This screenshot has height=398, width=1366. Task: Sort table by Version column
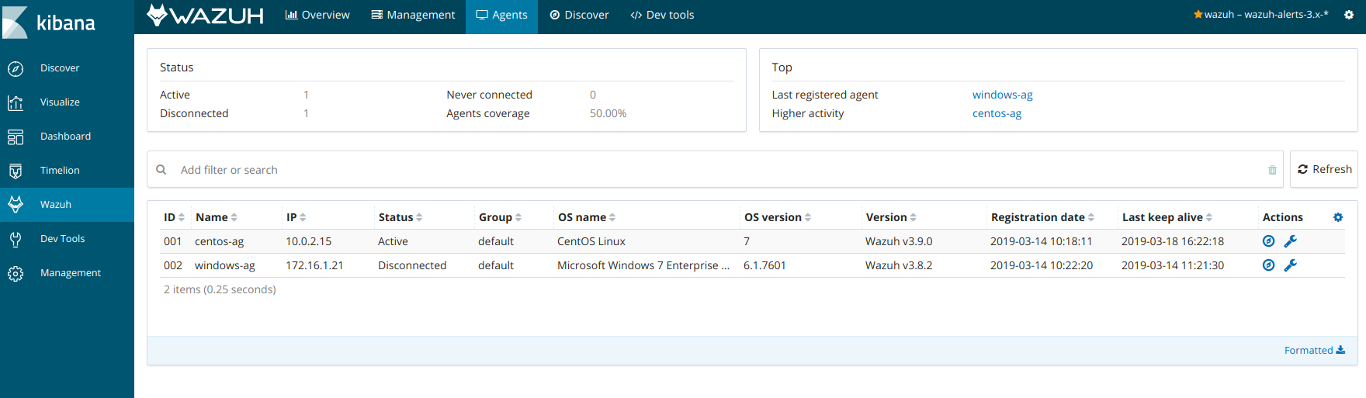coord(891,217)
